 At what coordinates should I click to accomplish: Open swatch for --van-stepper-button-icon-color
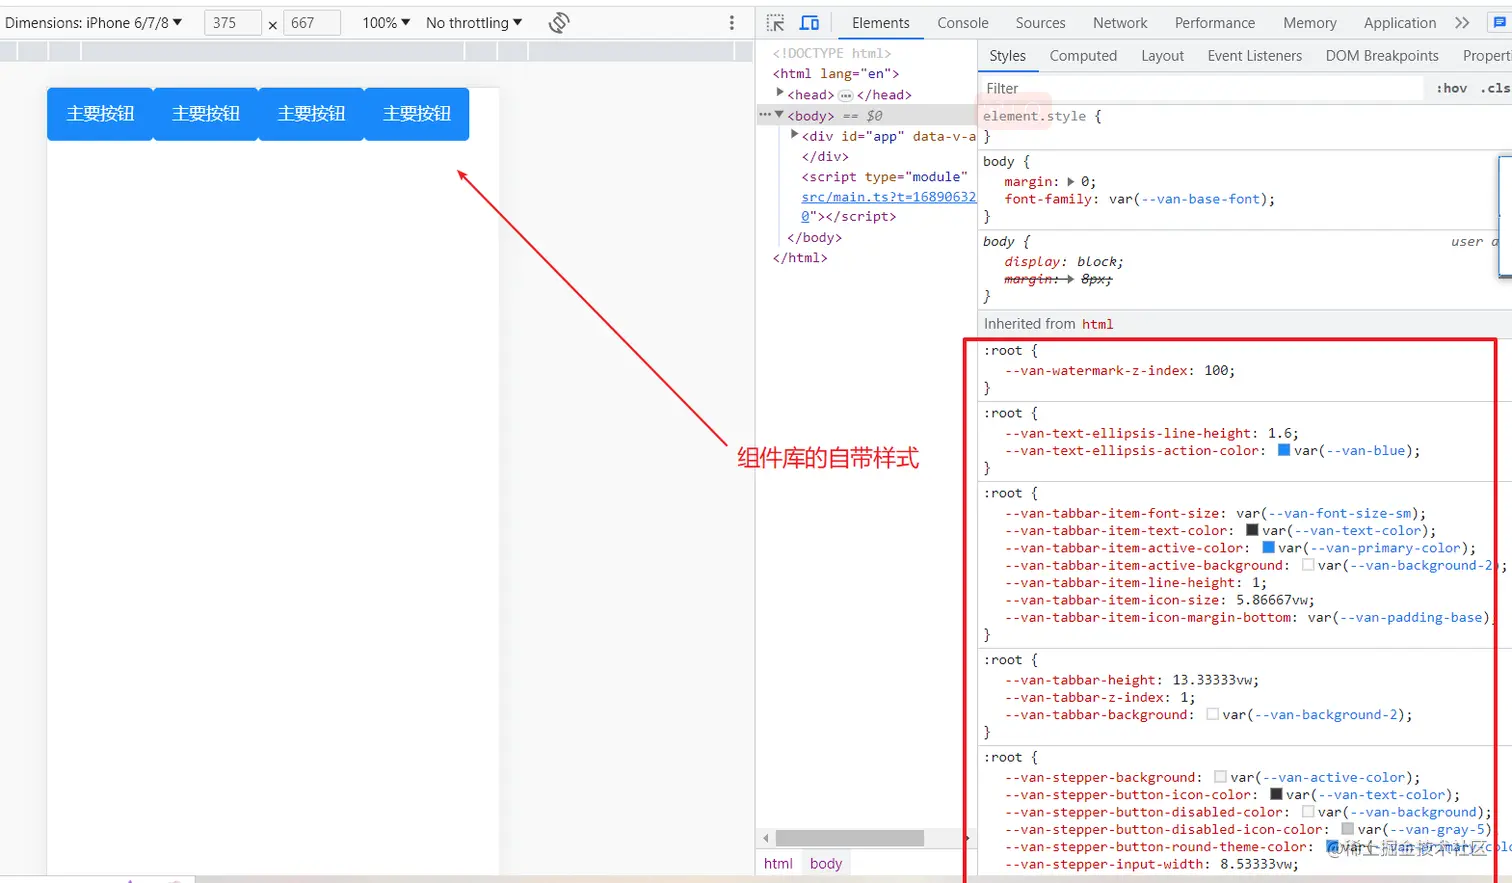point(1275,794)
